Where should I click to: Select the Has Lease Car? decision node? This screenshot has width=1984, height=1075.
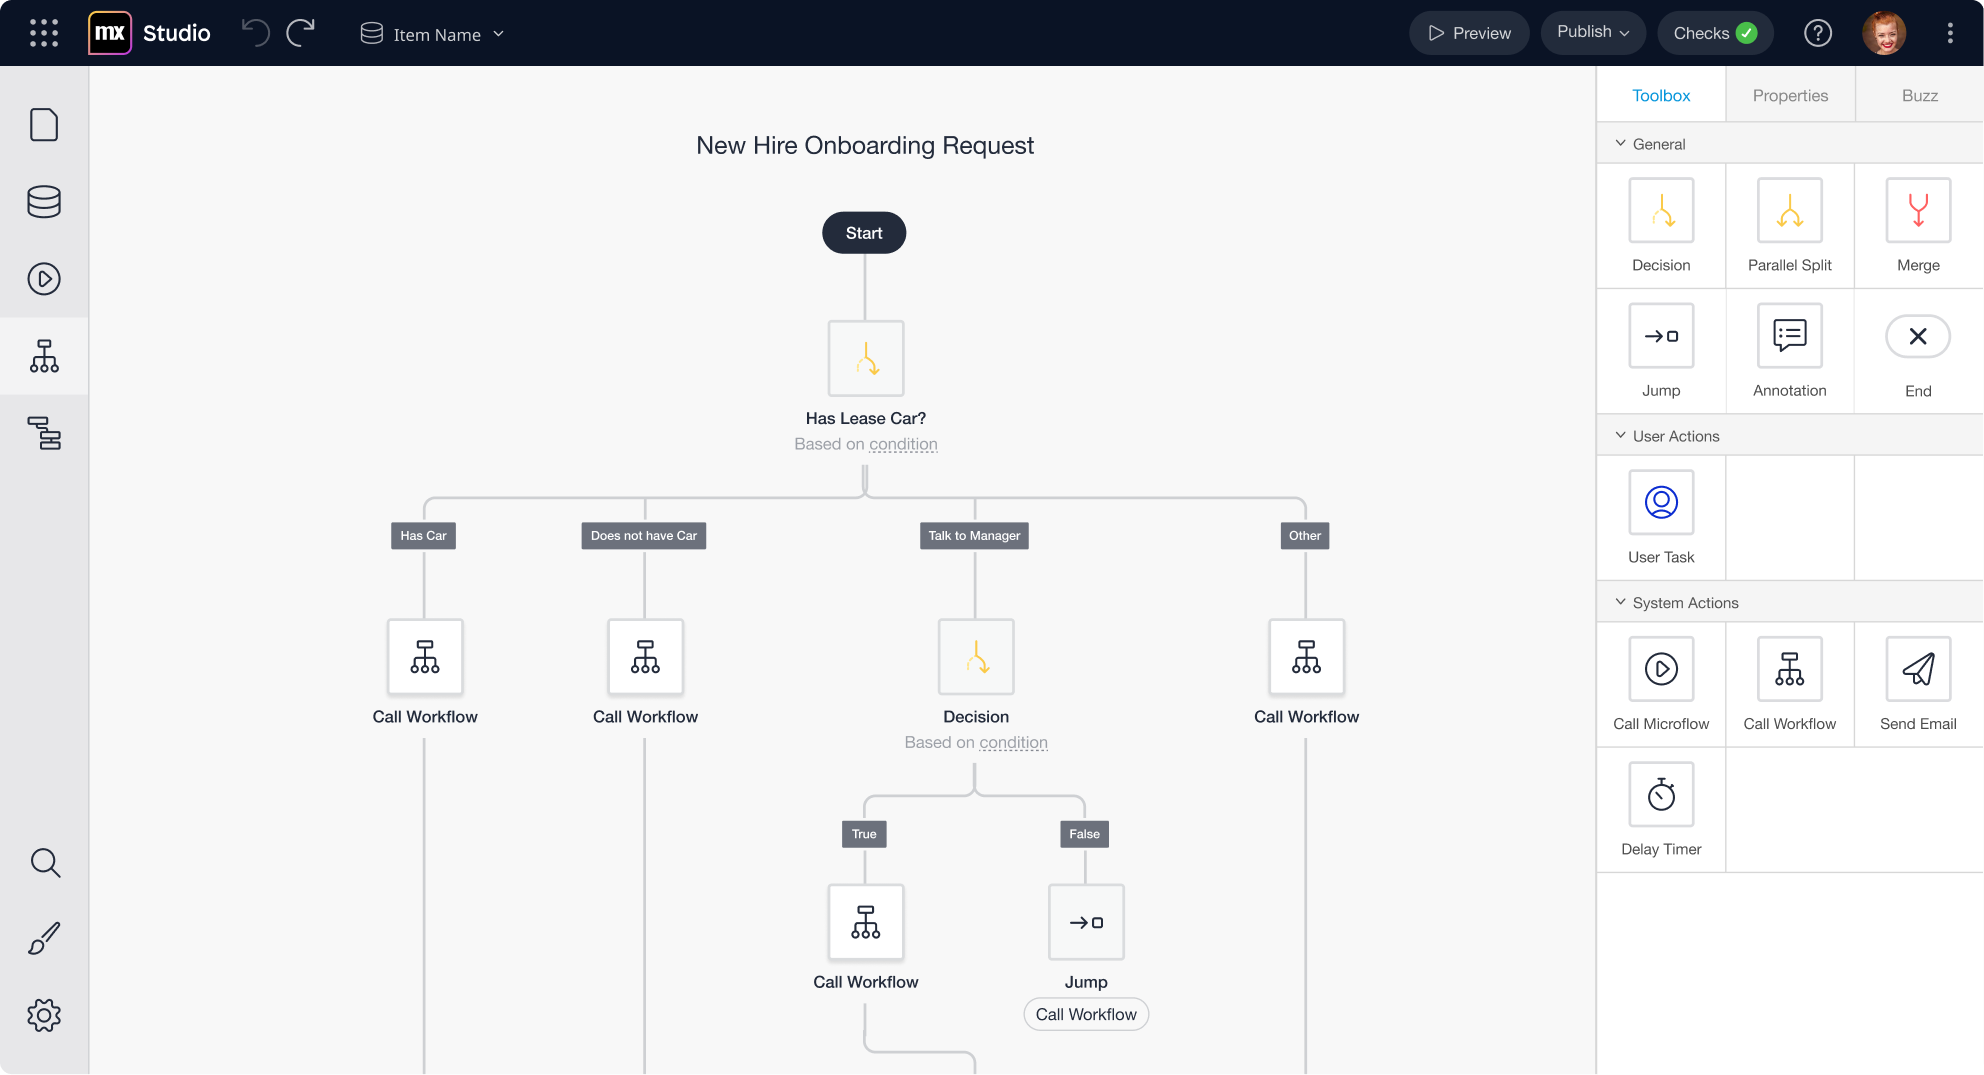(x=866, y=358)
